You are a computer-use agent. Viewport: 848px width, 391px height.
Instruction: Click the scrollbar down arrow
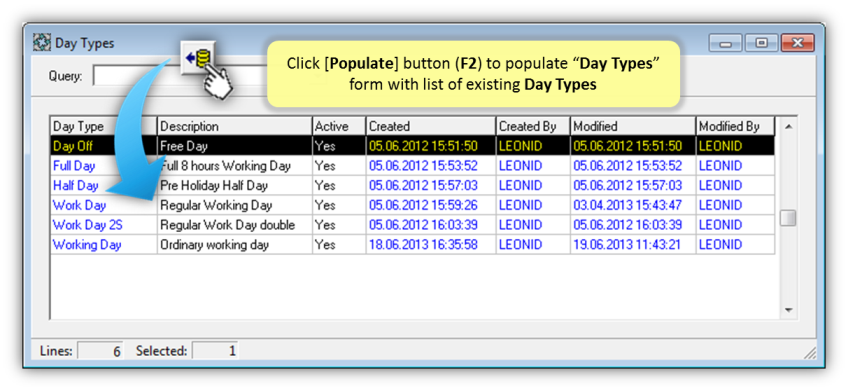(x=788, y=310)
